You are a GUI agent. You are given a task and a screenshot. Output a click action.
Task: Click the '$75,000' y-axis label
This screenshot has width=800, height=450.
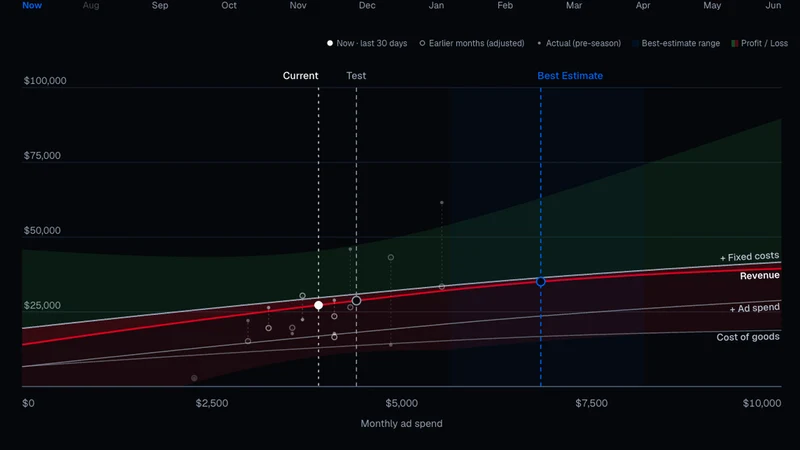(42, 156)
